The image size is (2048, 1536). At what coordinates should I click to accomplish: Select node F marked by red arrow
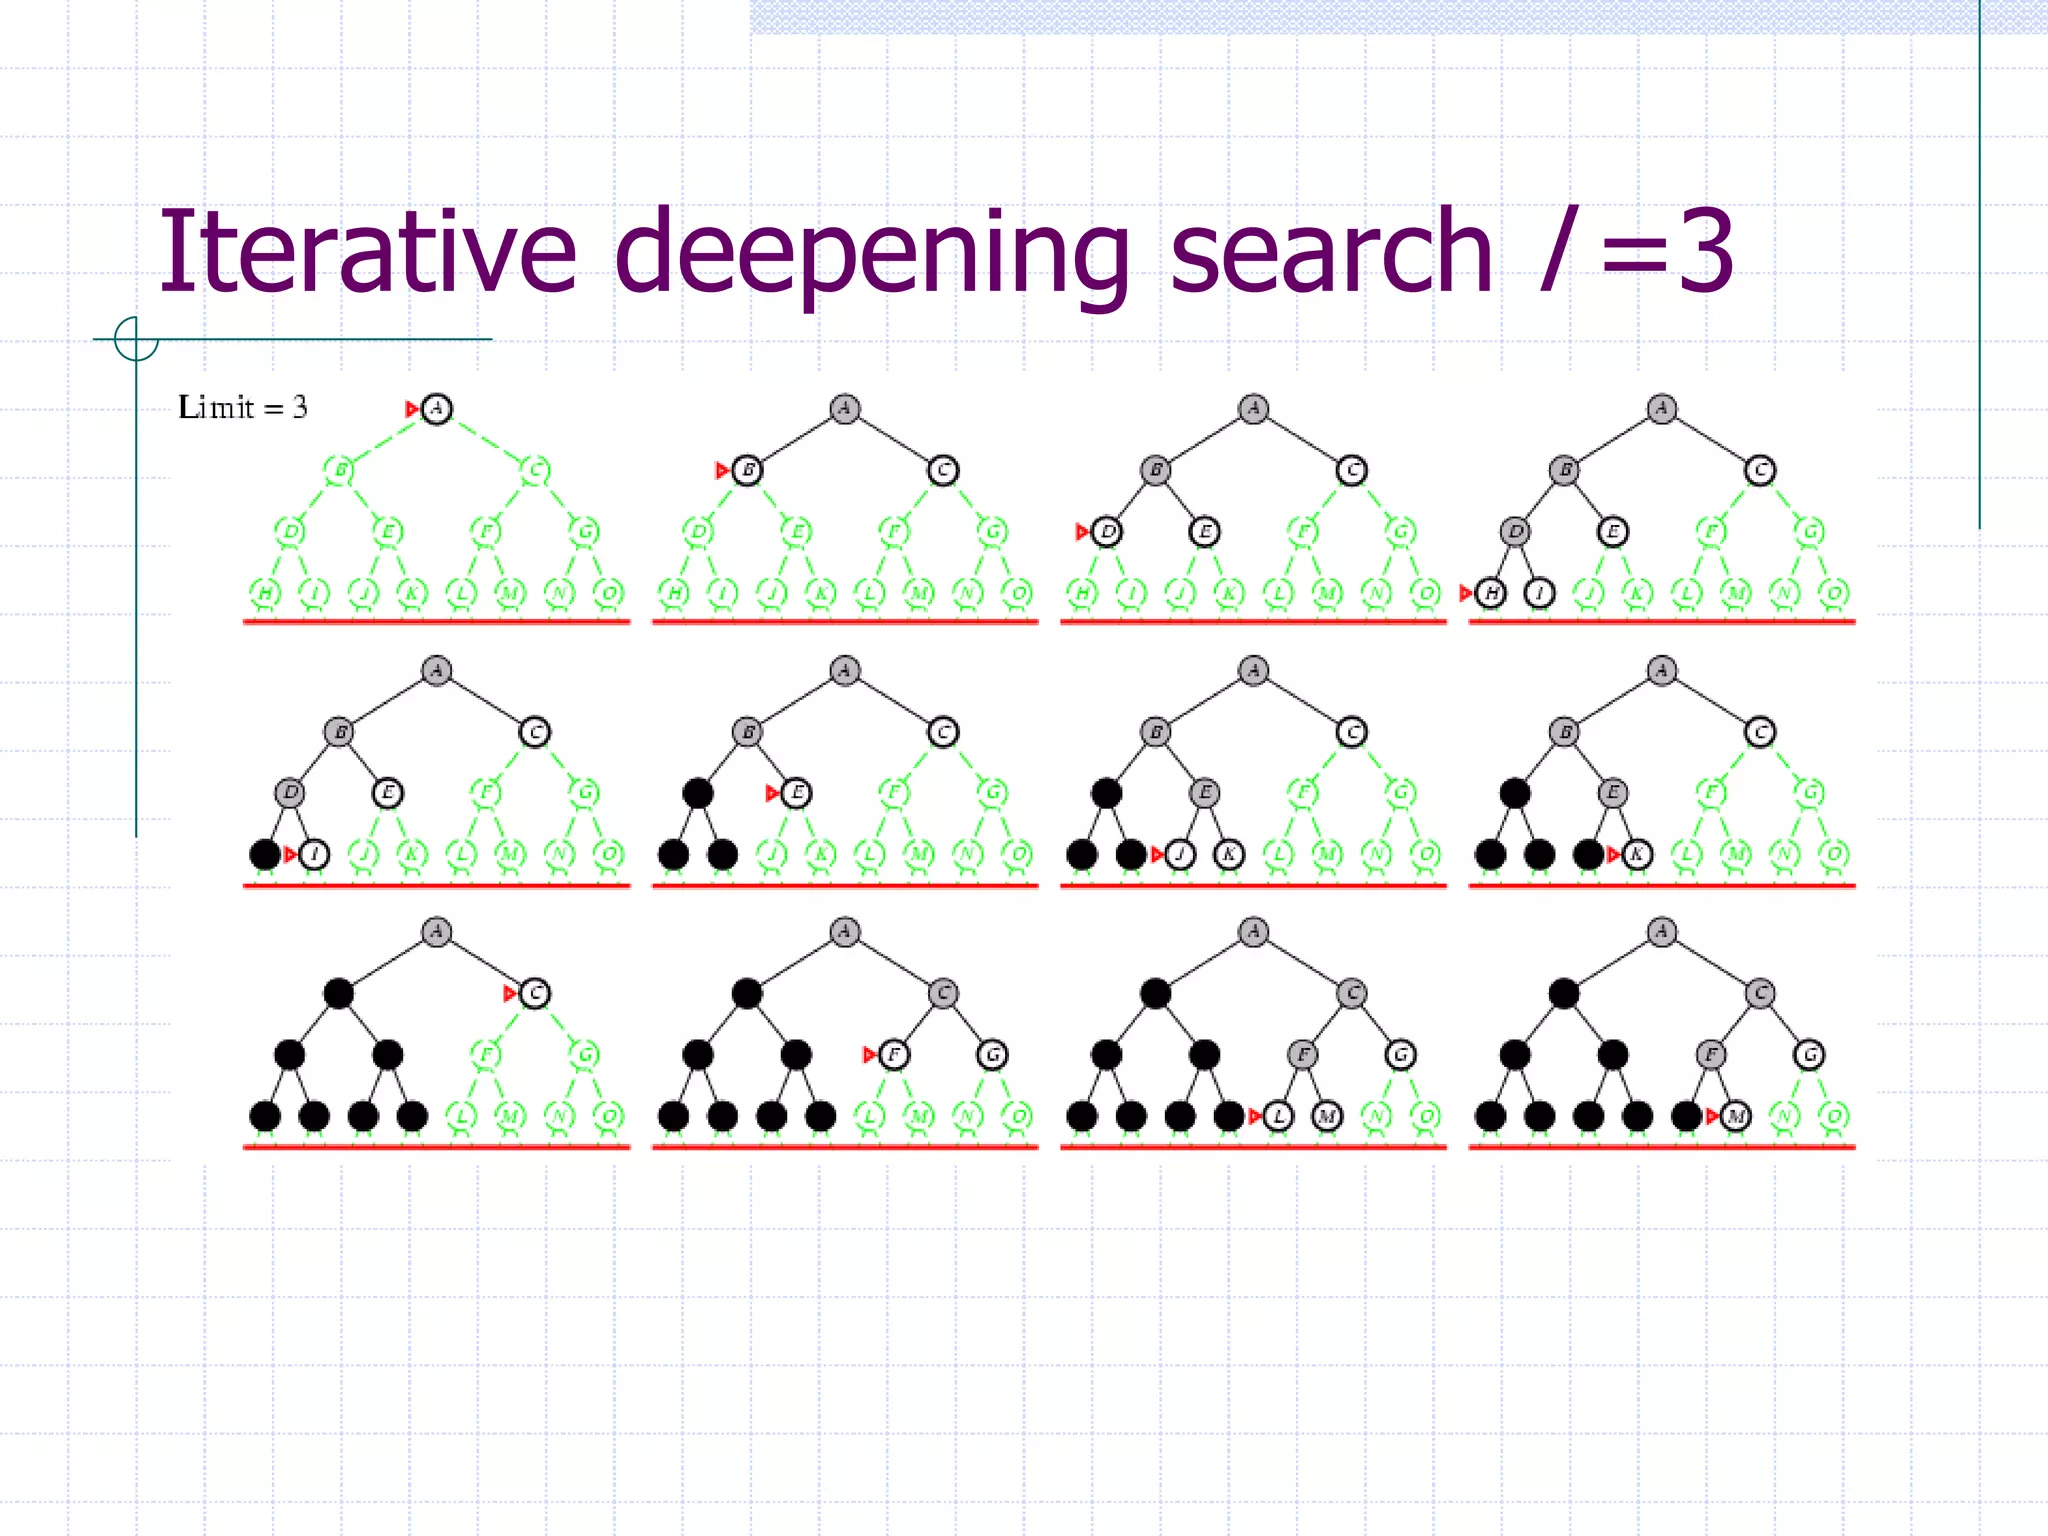pyautogui.click(x=894, y=1054)
